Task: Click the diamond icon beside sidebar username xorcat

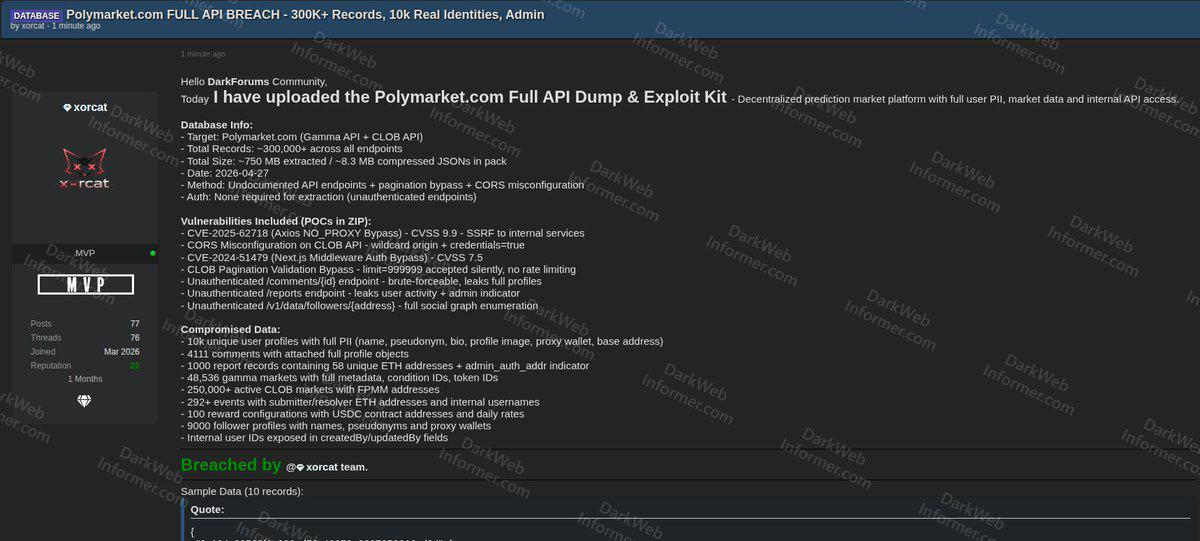Action: [67, 107]
